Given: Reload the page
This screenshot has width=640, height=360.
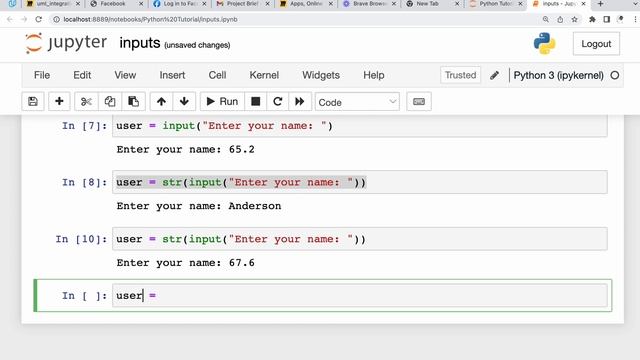Looking at the screenshot, I should pyautogui.click(x=38, y=19).
